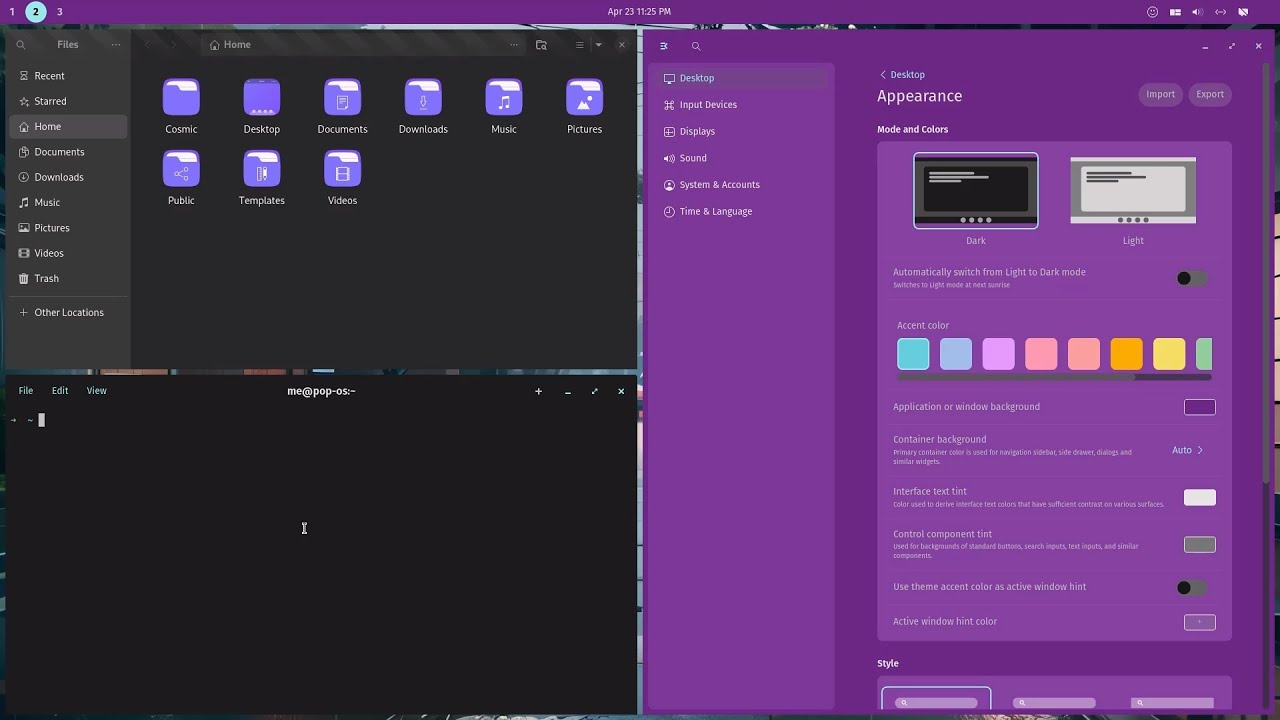Select the first Style option thumbnail
The height and width of the screenshot is (720, 1280).
(936, 698)
